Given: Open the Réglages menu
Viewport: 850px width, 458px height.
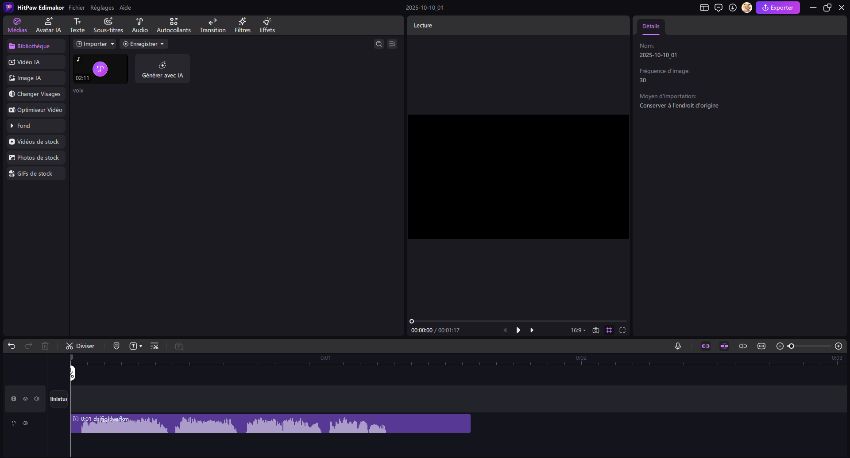Looking at the screenshot, I should (102, 7).
